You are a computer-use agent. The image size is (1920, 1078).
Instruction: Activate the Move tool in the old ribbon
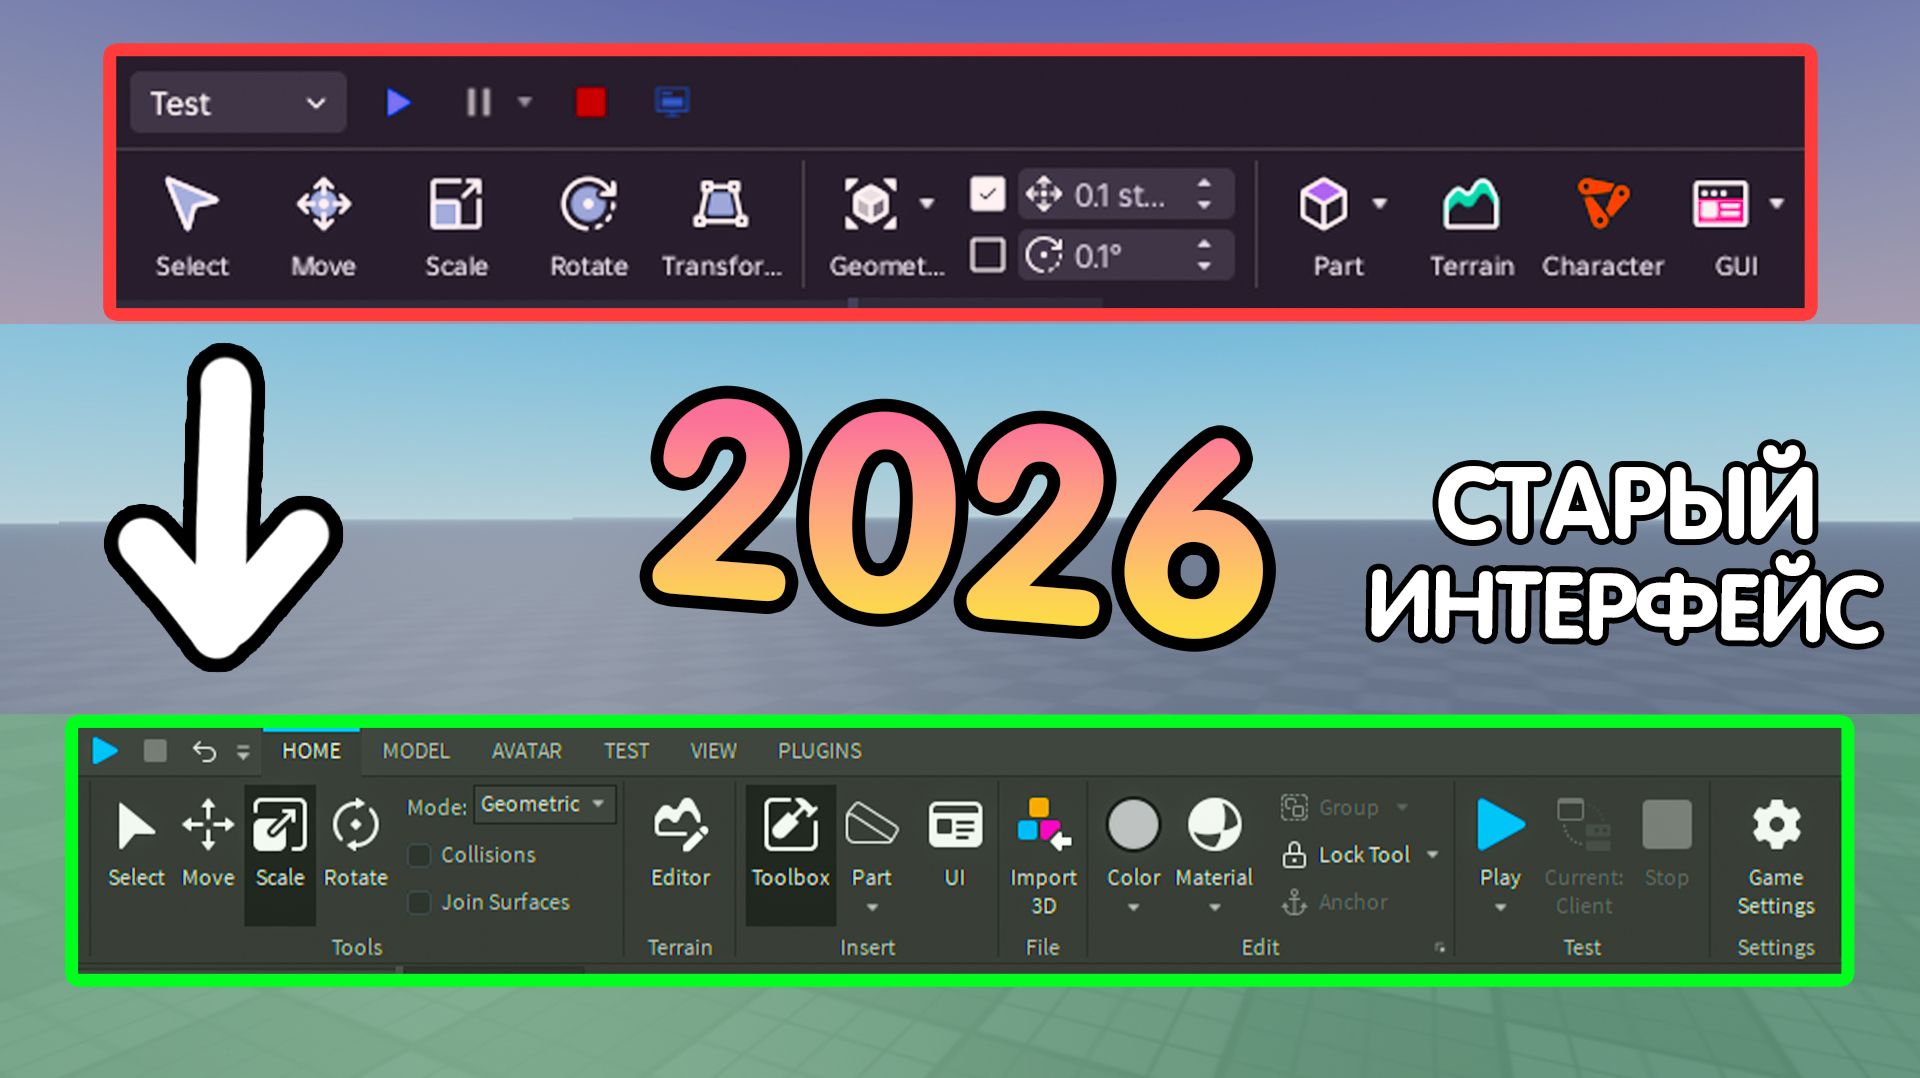tap(208, 845)
